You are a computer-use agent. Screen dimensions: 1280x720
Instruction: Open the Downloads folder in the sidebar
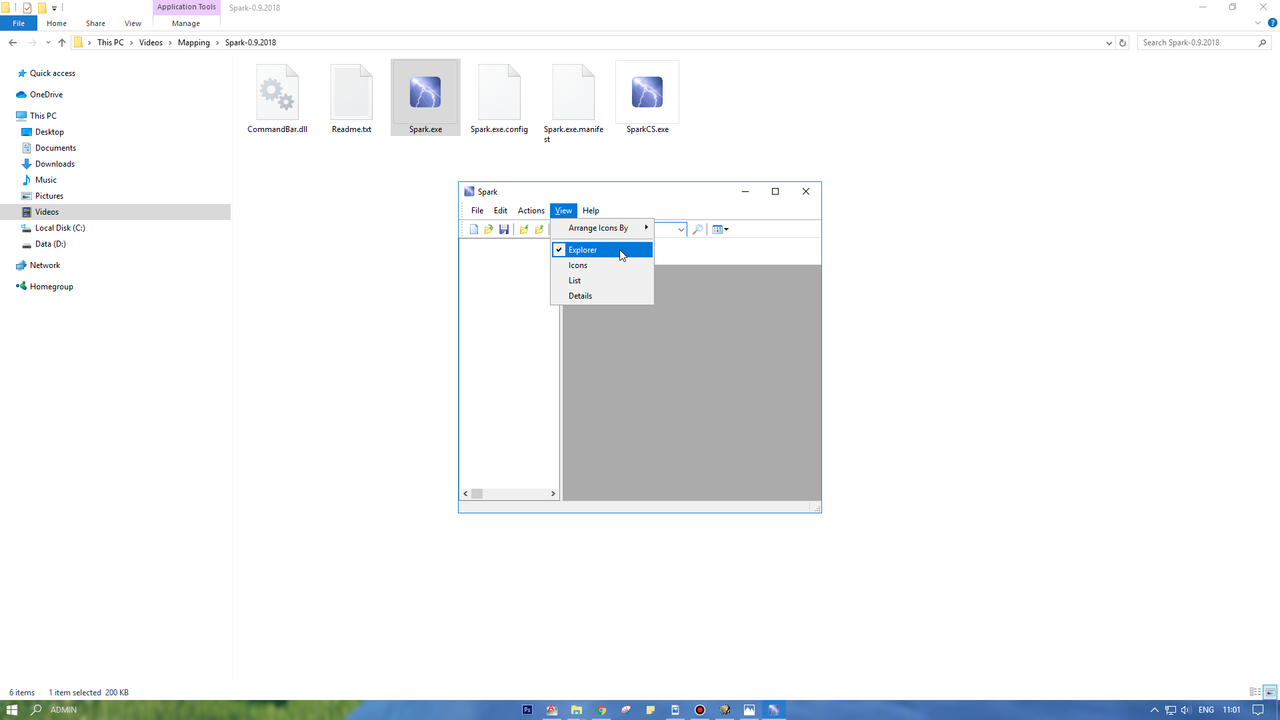click(x=54, y=164)
